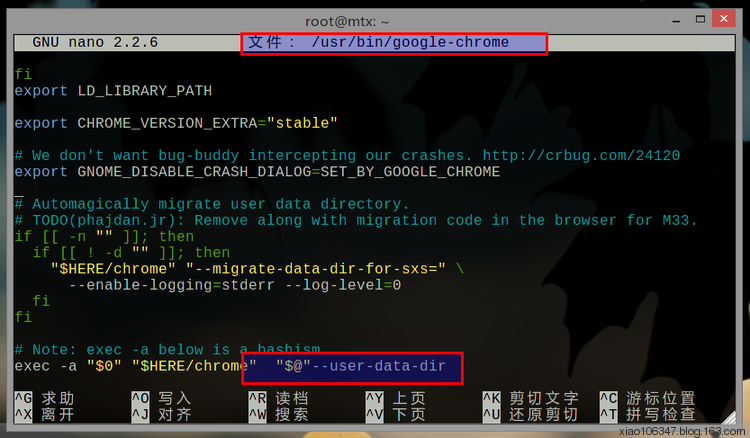Click the window title 'root@mtx: ~'
750x438 pixels.
point(347,22)
